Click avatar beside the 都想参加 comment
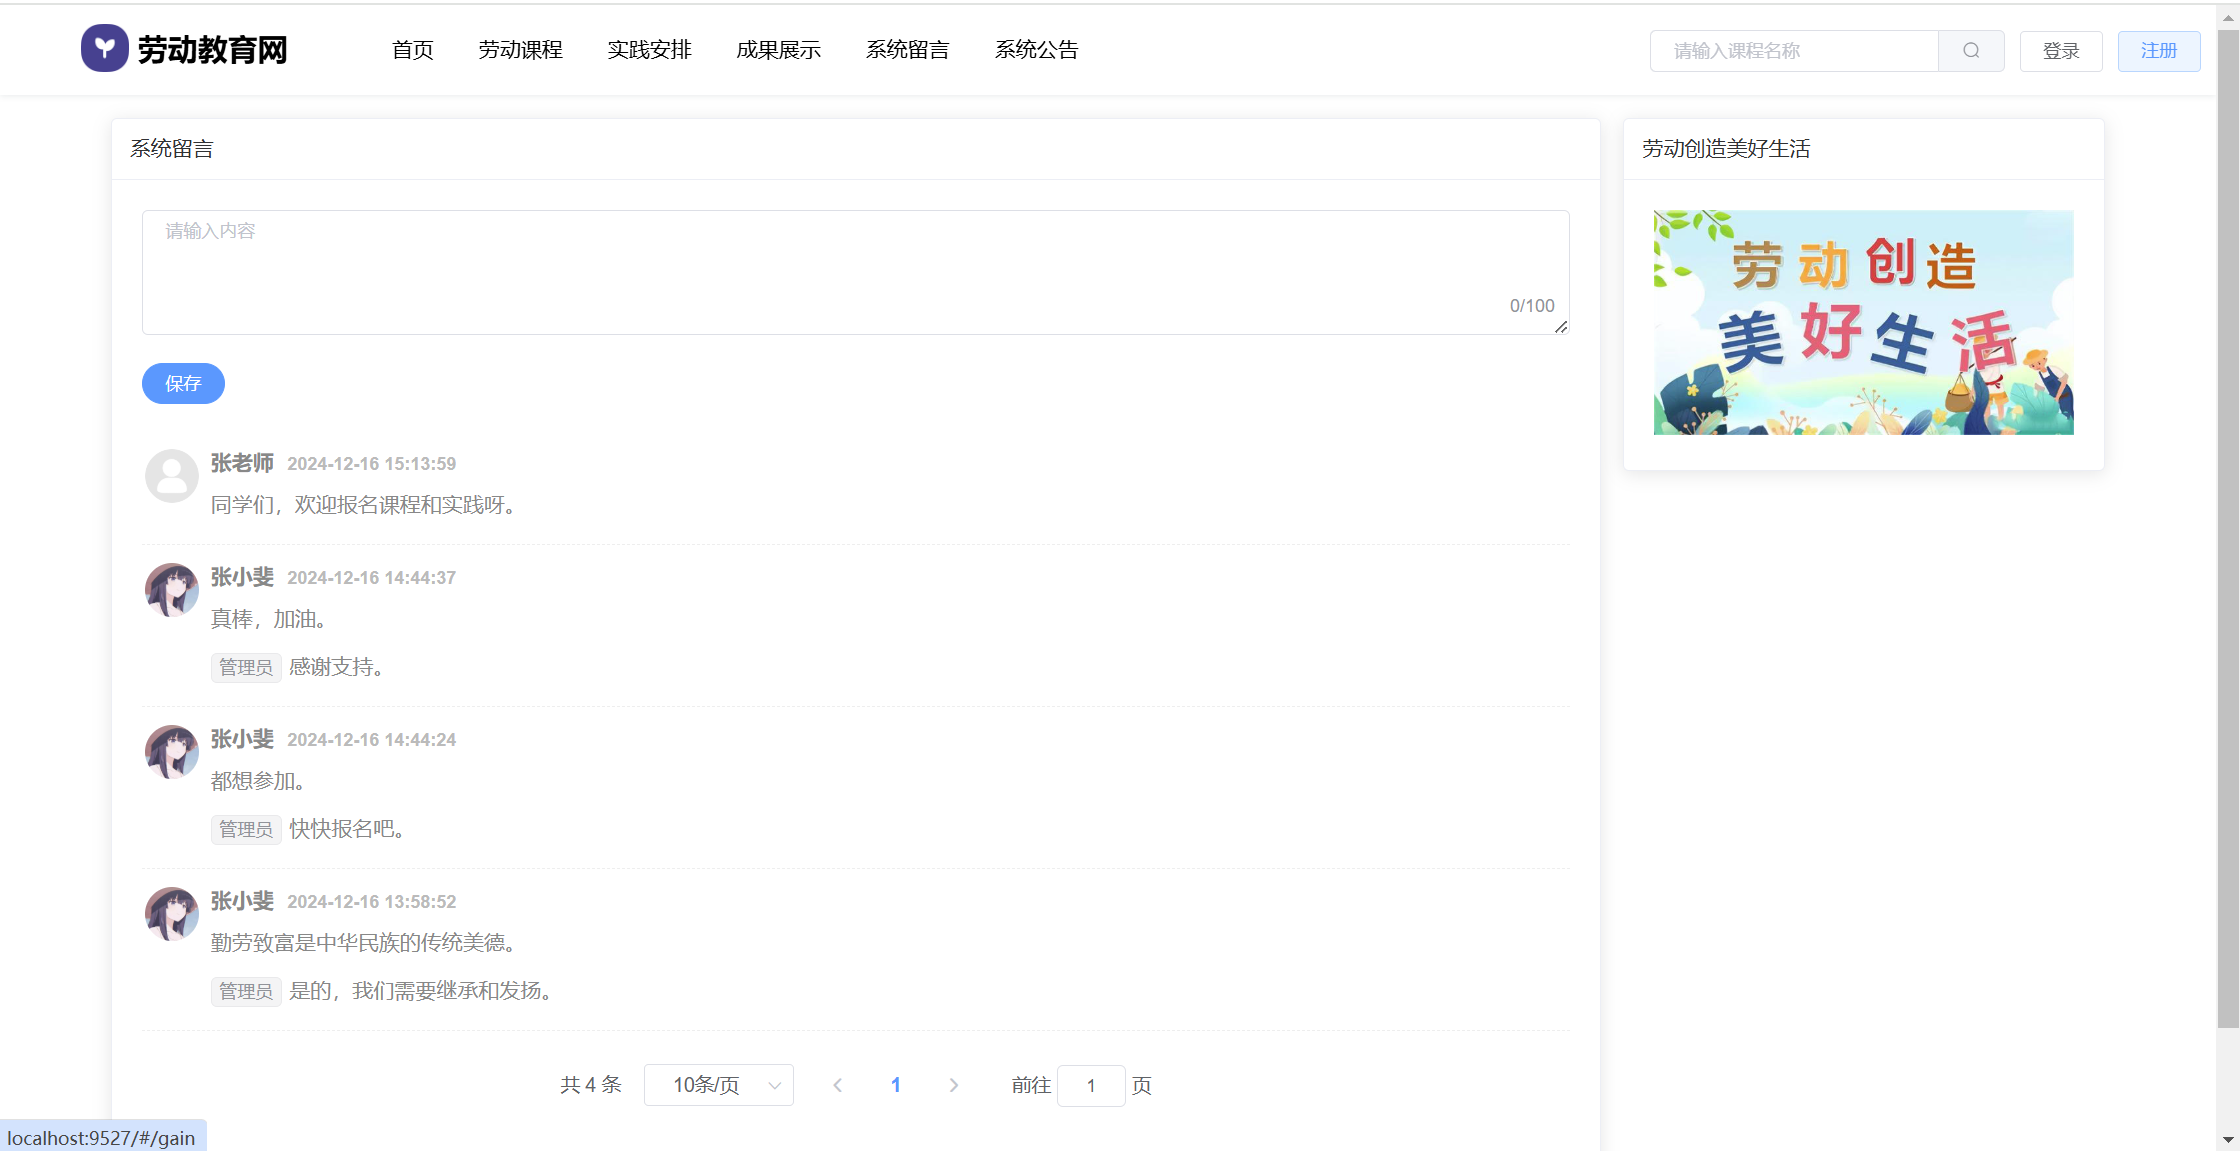2240x1151 pixels. point(172,752)
